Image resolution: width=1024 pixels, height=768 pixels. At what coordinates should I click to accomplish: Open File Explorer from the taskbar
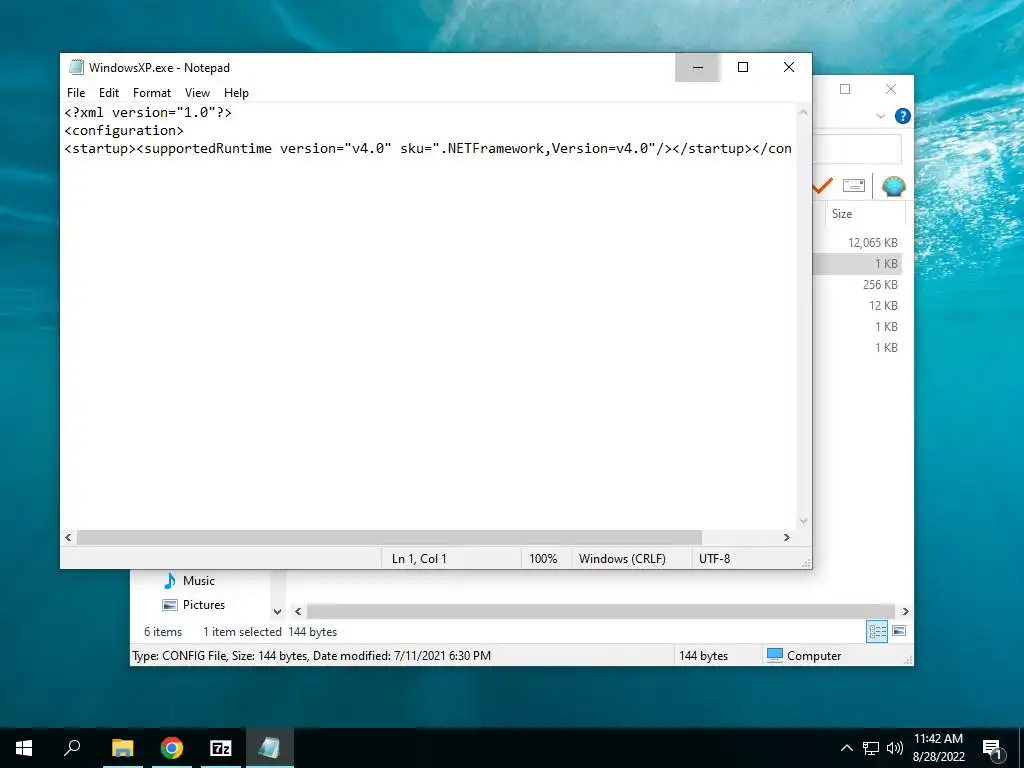tap(122, 748)
